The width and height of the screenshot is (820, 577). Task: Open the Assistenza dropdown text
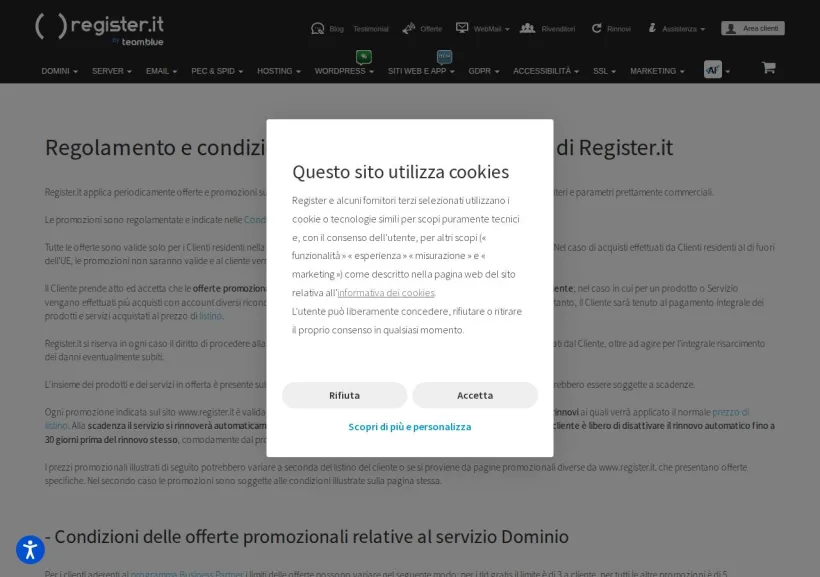684,29
